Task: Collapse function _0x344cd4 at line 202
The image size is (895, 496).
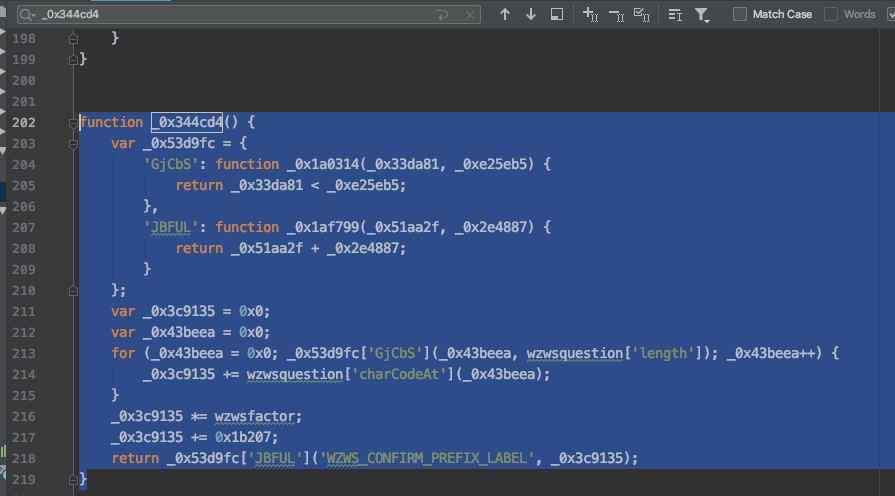Action: coord(73,123)
